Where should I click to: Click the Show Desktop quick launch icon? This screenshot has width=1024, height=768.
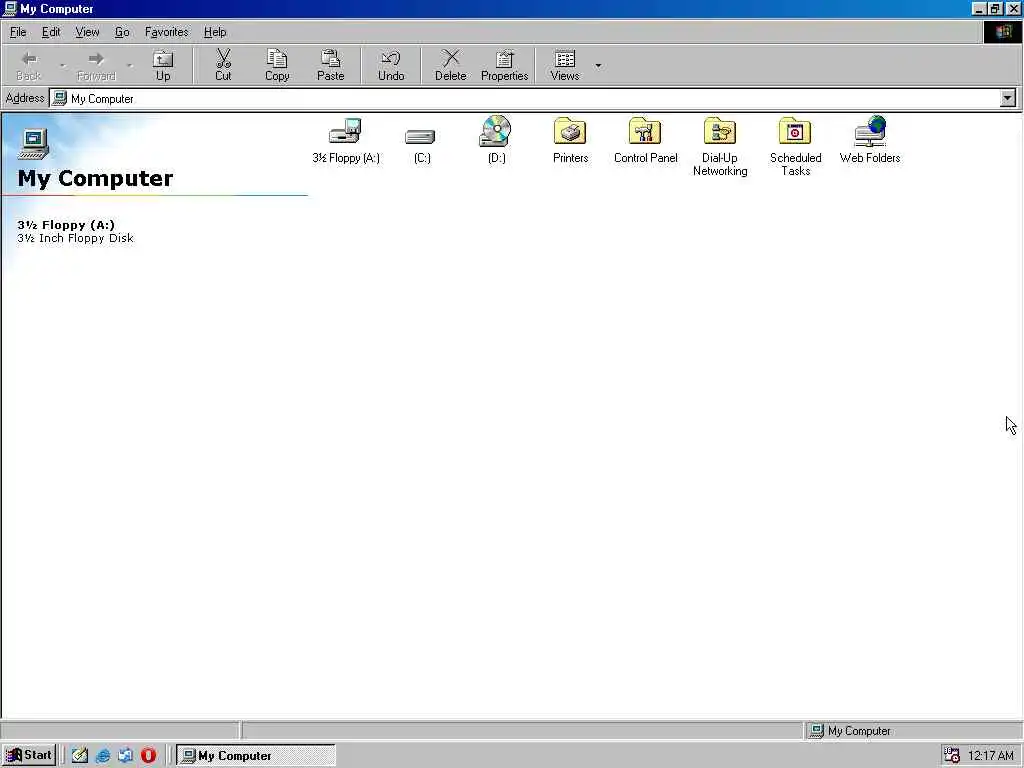point(80,756)
